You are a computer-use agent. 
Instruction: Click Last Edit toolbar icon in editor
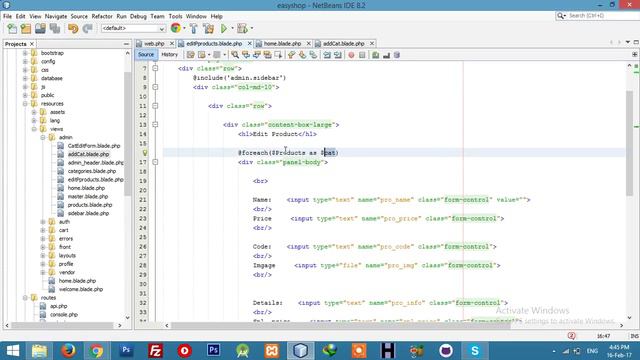pos(190,55)
